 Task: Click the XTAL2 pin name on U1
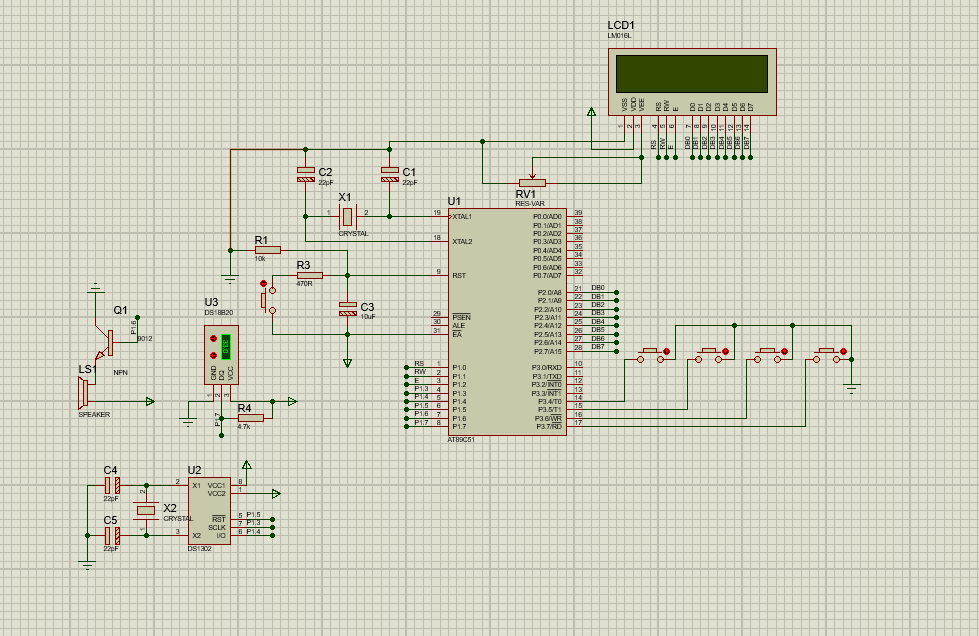pyautogui.click(x=462, y=242)
